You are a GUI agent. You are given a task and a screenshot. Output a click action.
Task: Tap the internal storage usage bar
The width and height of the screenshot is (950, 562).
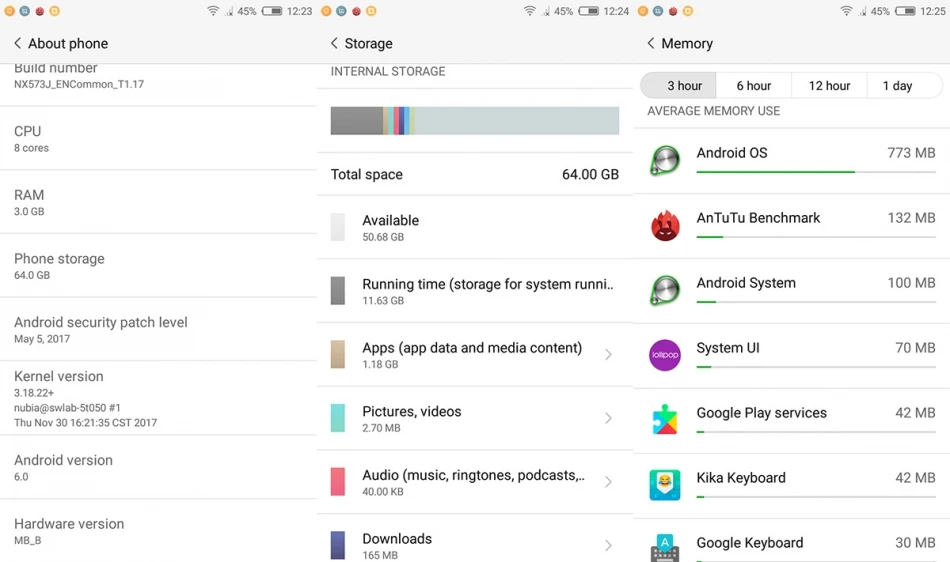[x=474, y=121]
